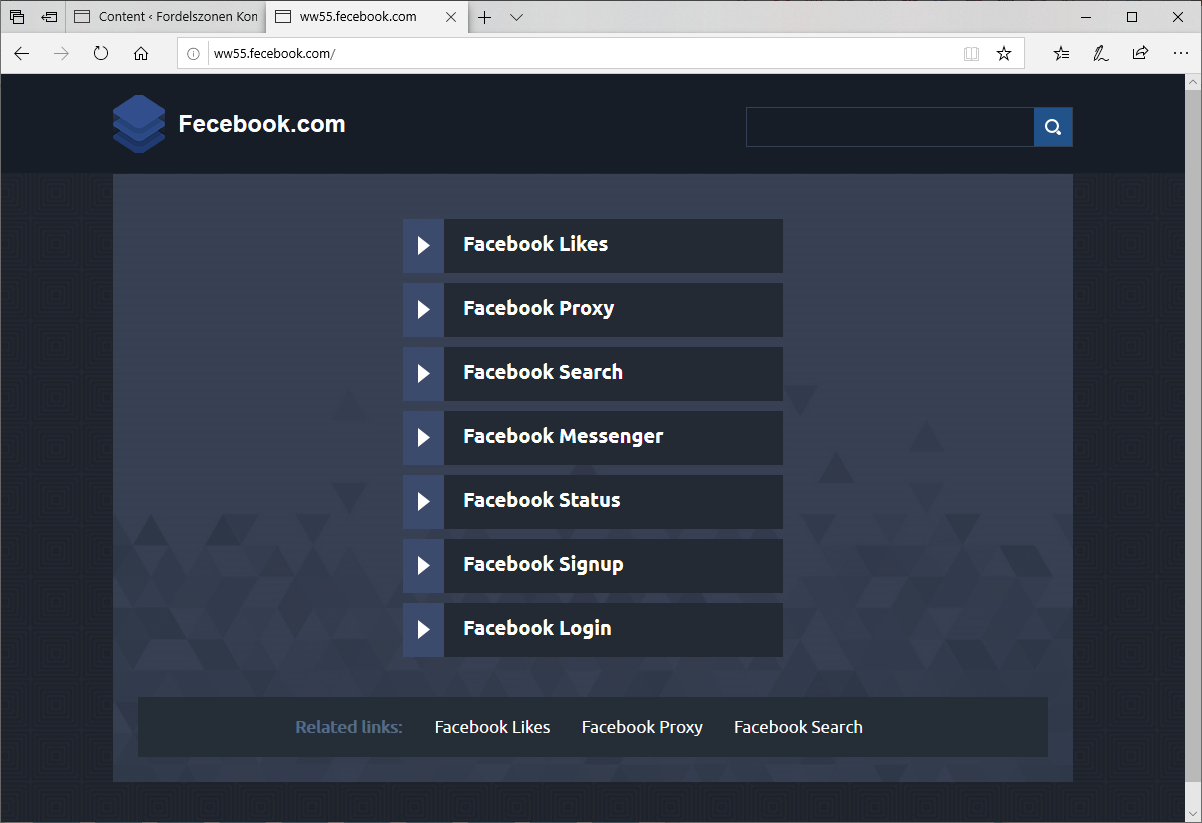Viewport: 1202px width, 823px height.
Task: Follow the related link Facebook Likes
Action: click(x=492, y=727)
